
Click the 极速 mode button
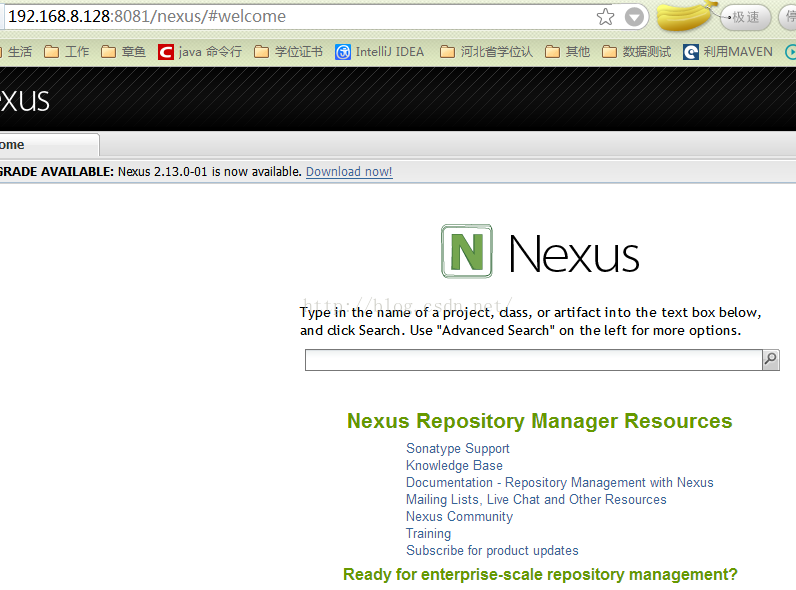click(746, 17)
